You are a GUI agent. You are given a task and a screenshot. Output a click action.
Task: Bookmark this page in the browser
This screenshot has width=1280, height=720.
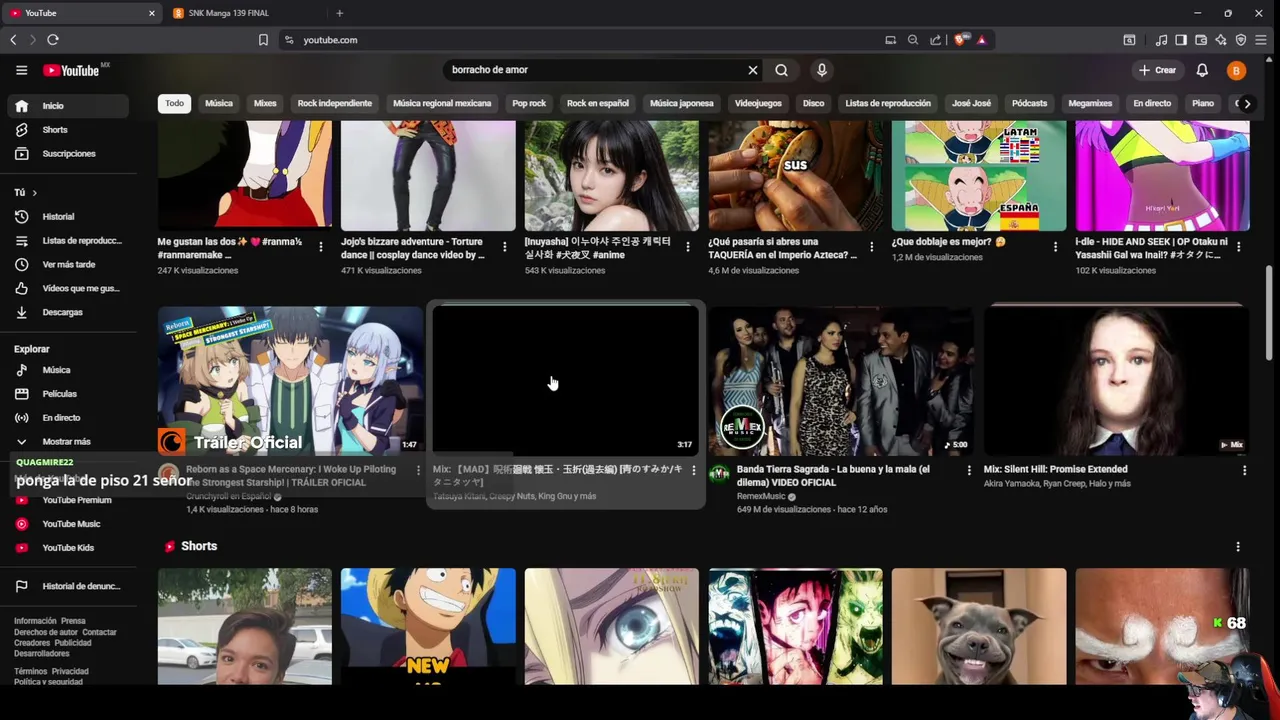pos(263,40)
